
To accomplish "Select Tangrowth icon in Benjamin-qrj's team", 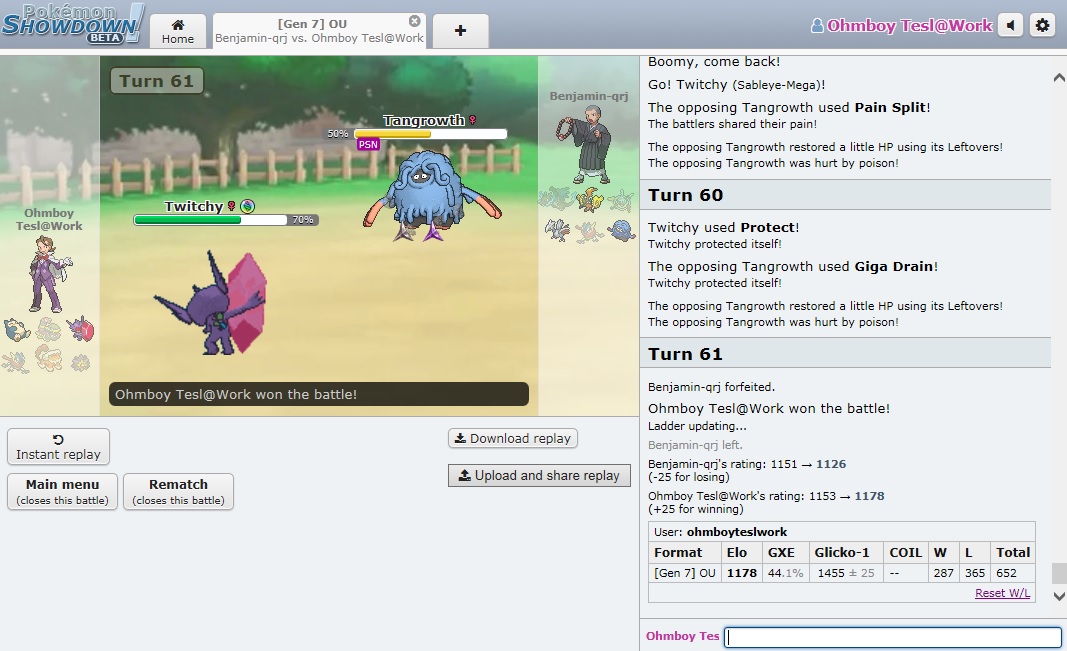I will [x=621, y=231].
